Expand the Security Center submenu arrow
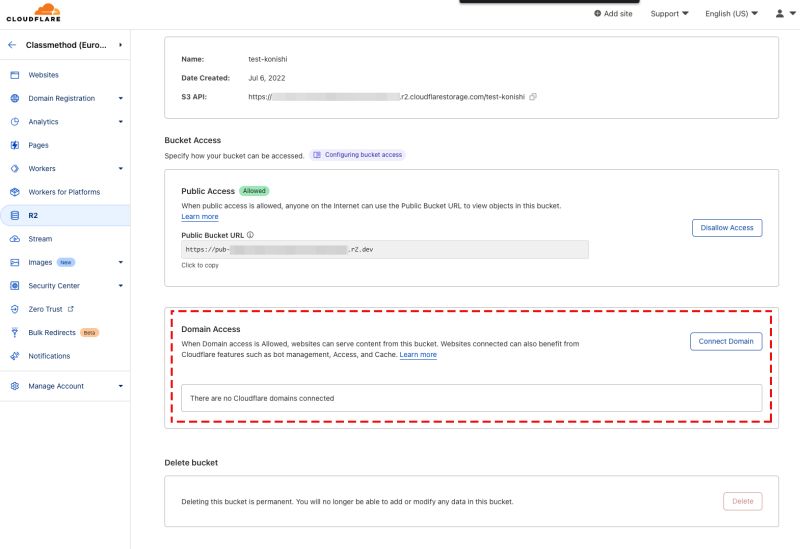800x549 pixels. 120,286
